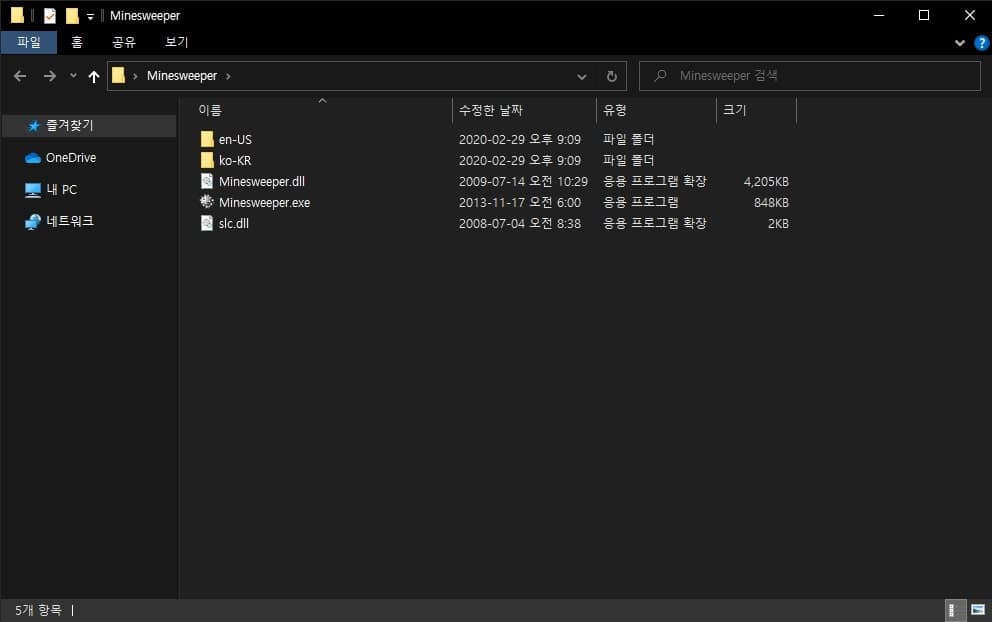This screenshot has width=992, height=622.
Task: Minimize the Minesweeper explorer window
Action: (x=879, y=15)
